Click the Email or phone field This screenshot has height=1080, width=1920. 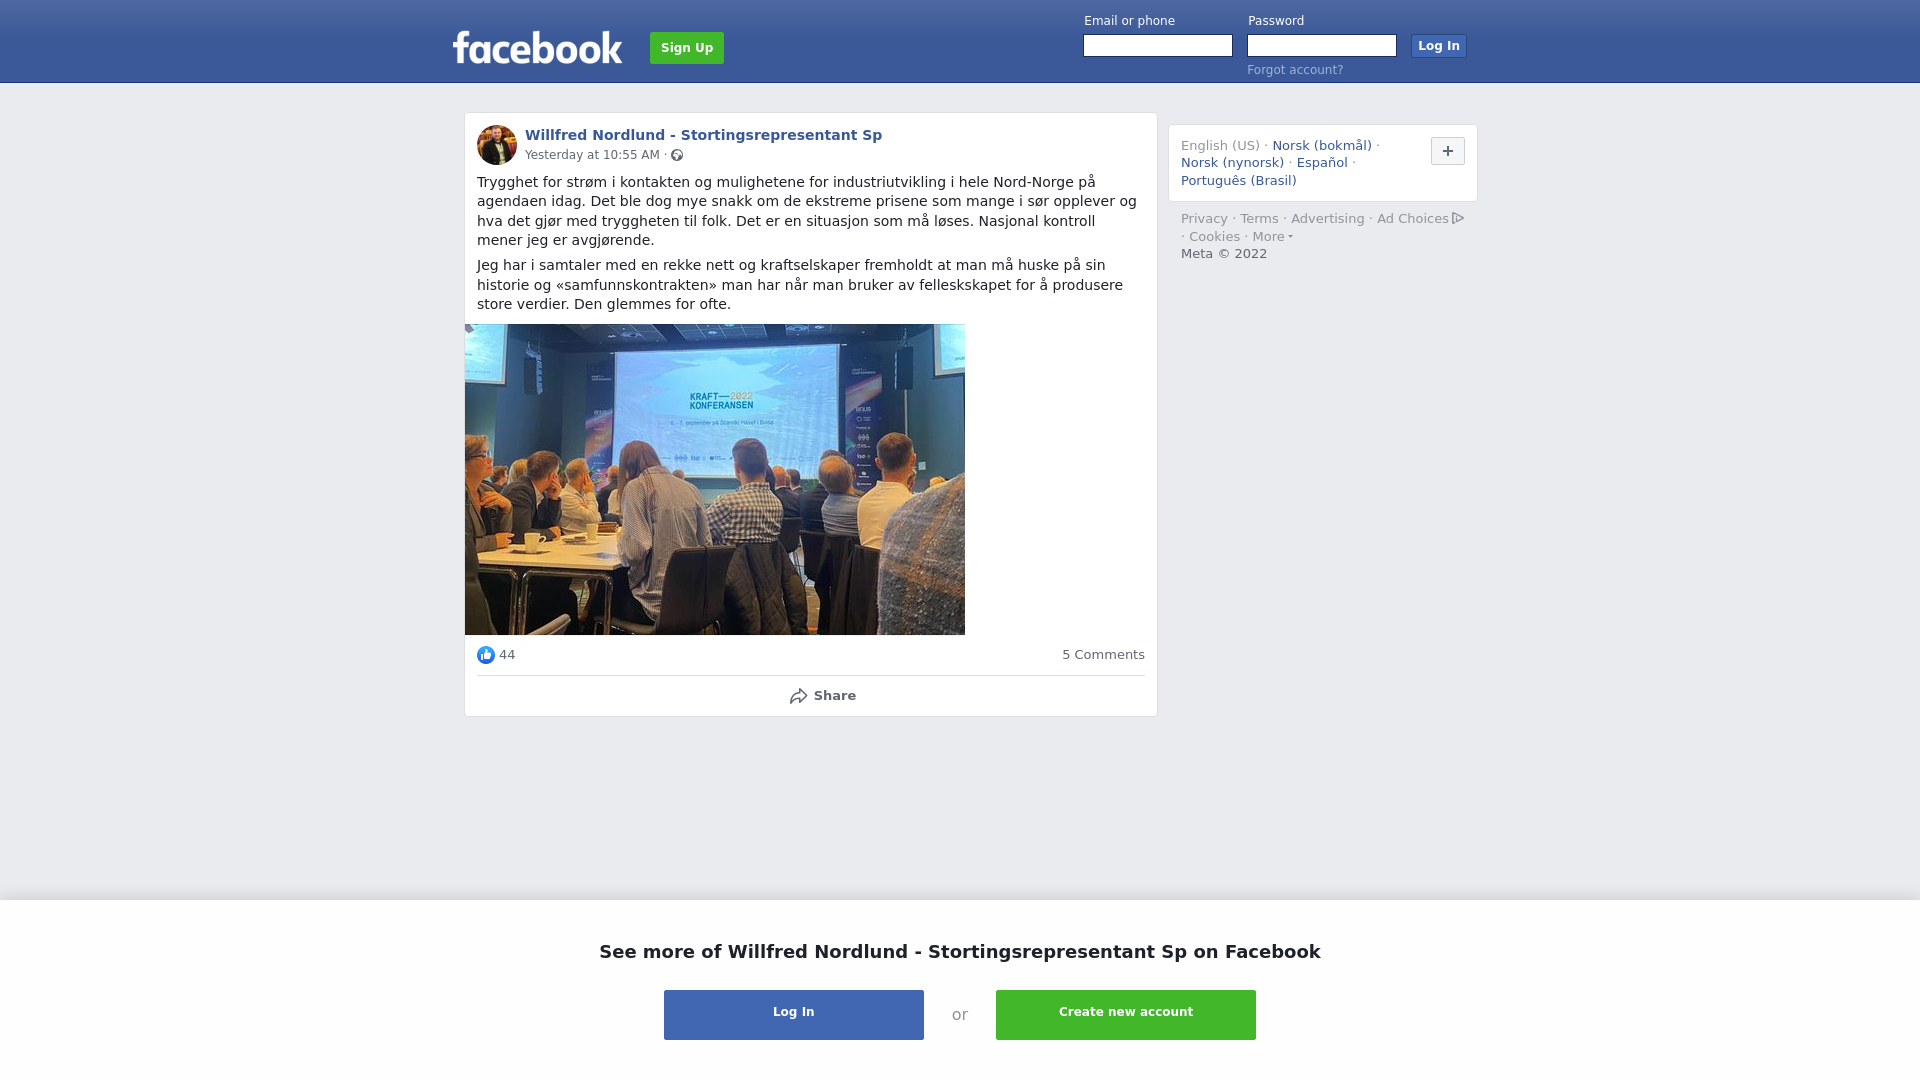click(x=1158, y=46)
